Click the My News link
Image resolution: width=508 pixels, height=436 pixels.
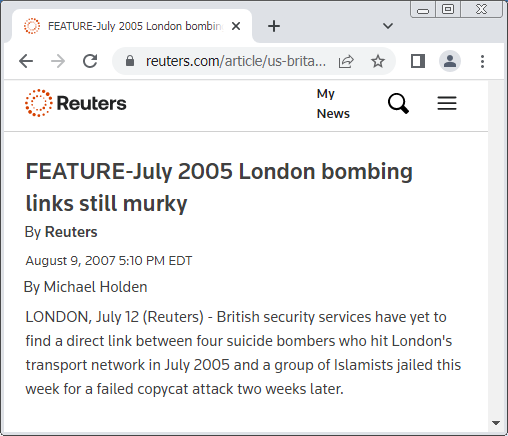pyautogui.click(x=333, y=103)
